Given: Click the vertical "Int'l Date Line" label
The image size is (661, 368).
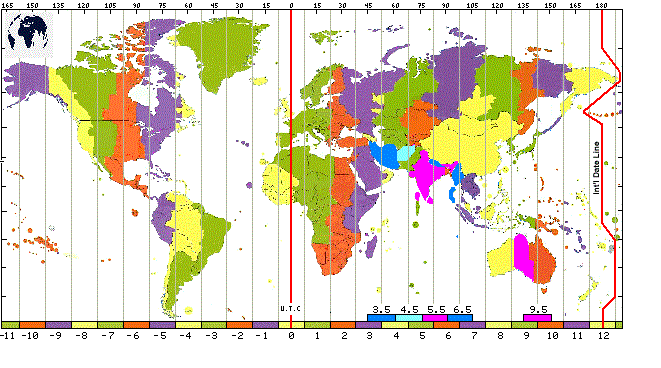Looking at the screenshot, I should click(596, 168).
